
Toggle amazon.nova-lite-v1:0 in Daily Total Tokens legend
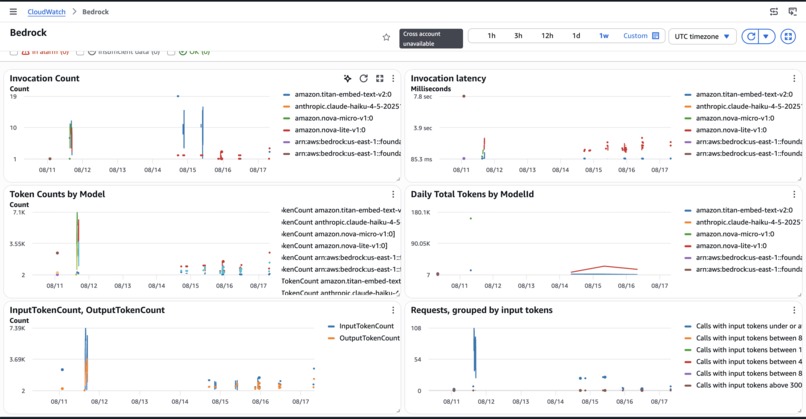731,246
